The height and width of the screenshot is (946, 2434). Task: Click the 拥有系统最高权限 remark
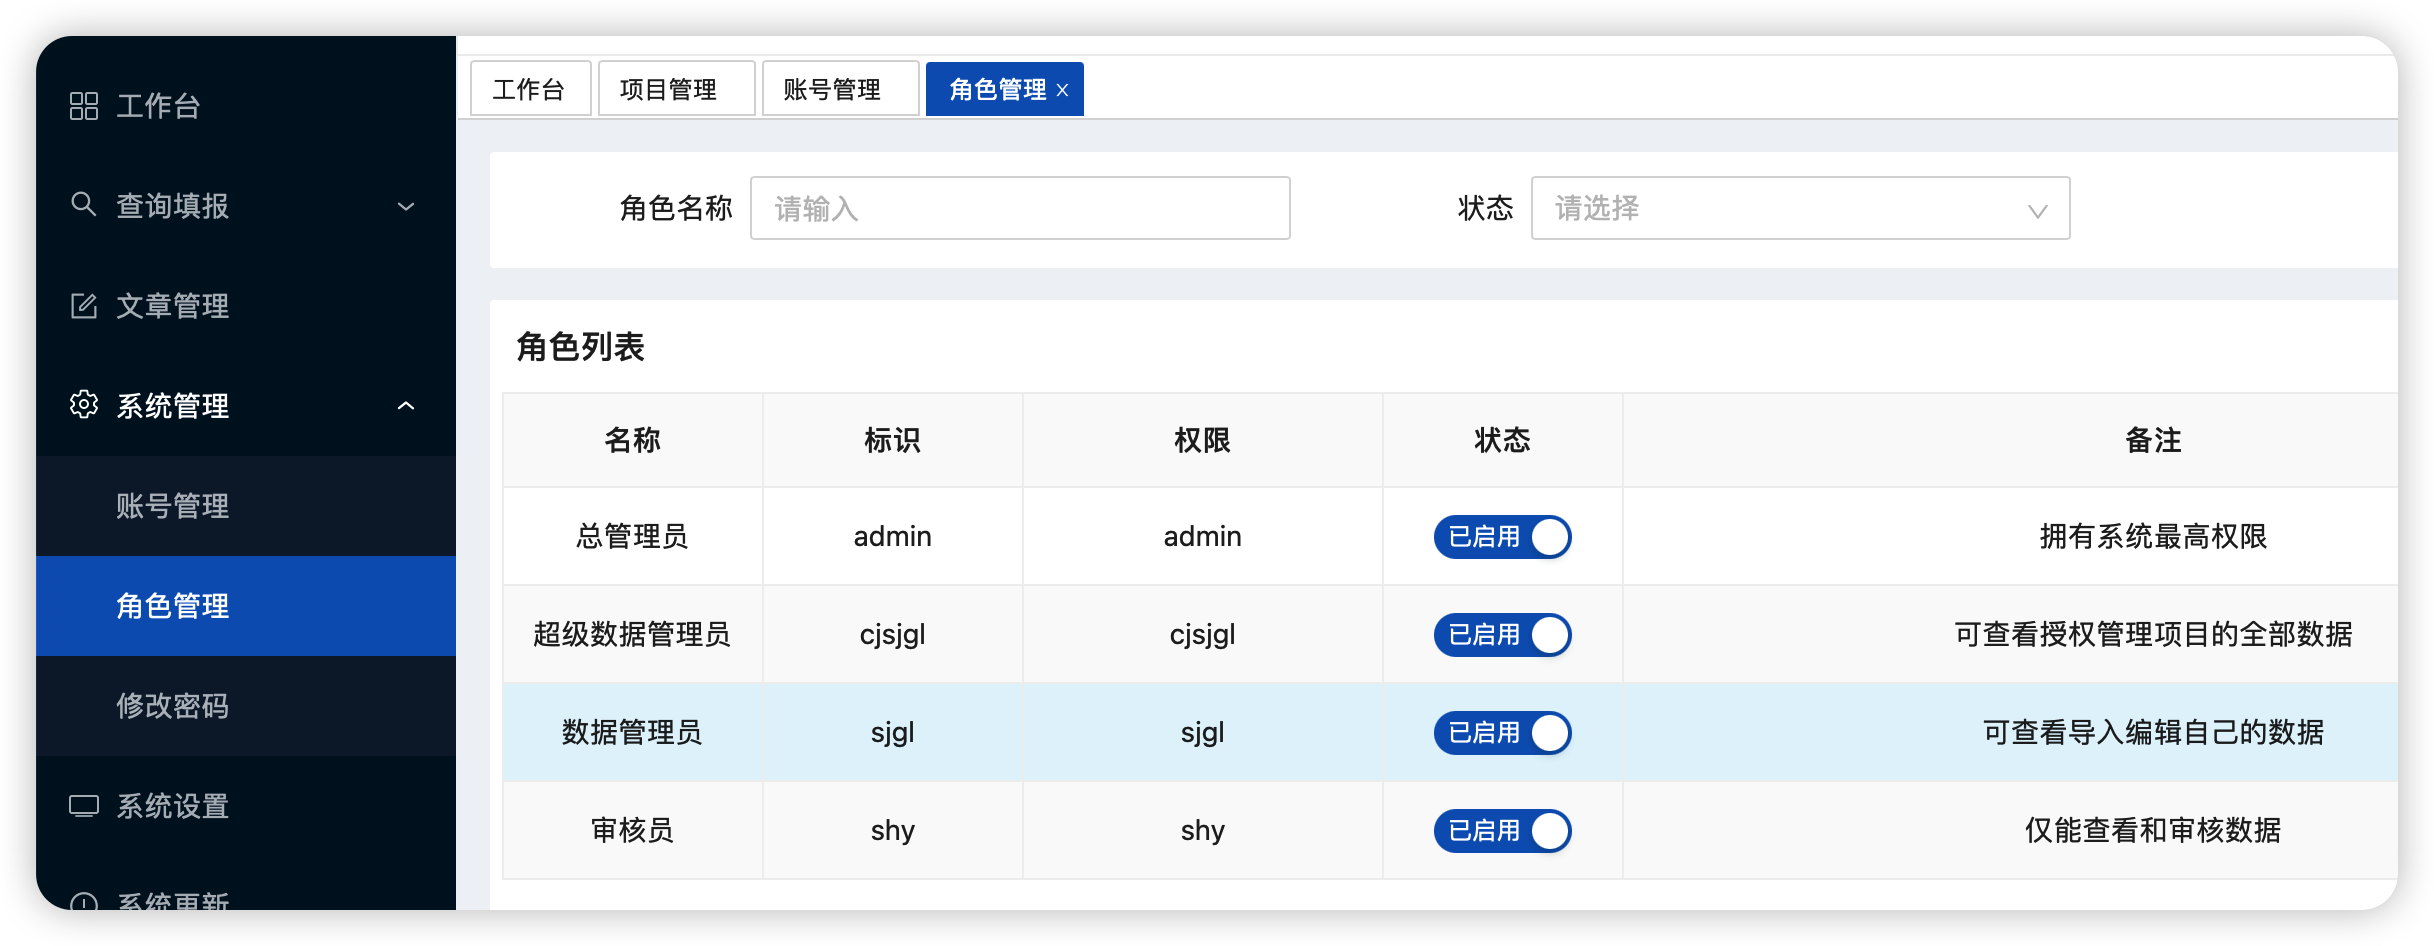2153,537
